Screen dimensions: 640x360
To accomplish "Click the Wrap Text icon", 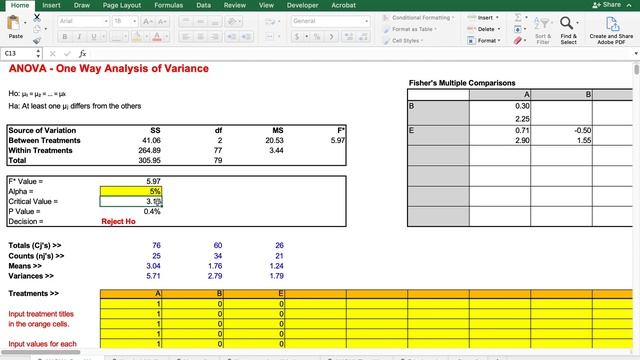I will (x=270, y=21).
